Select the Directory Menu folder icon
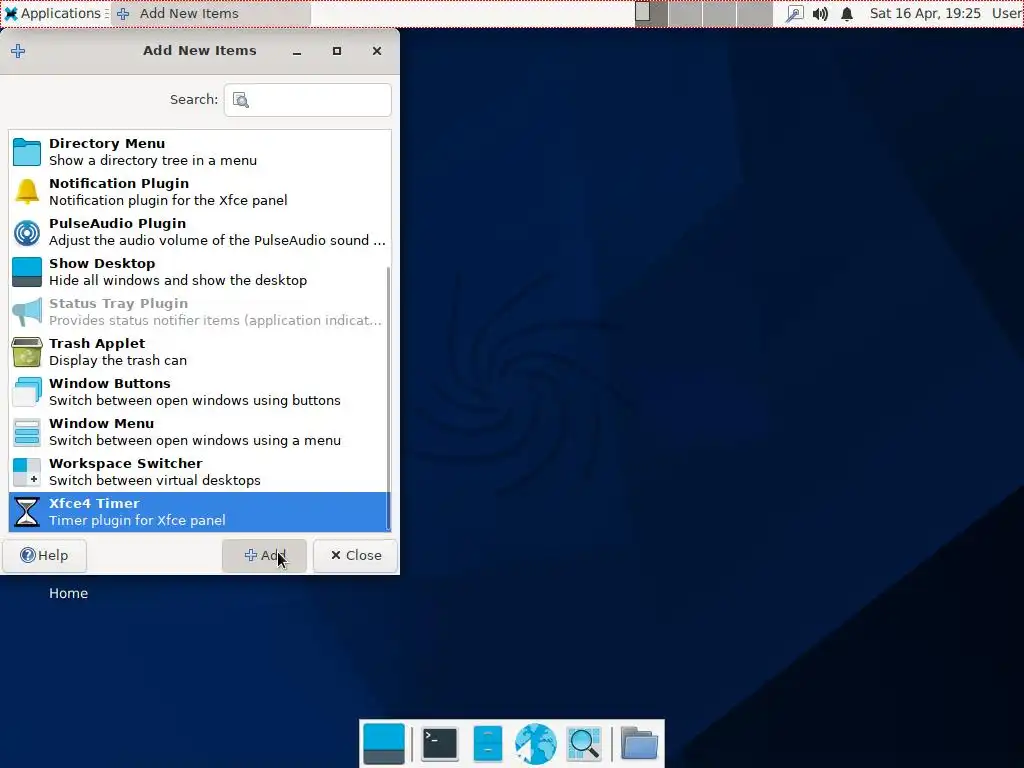This screenshot has width=1024, height=768. tap(27, 152)
